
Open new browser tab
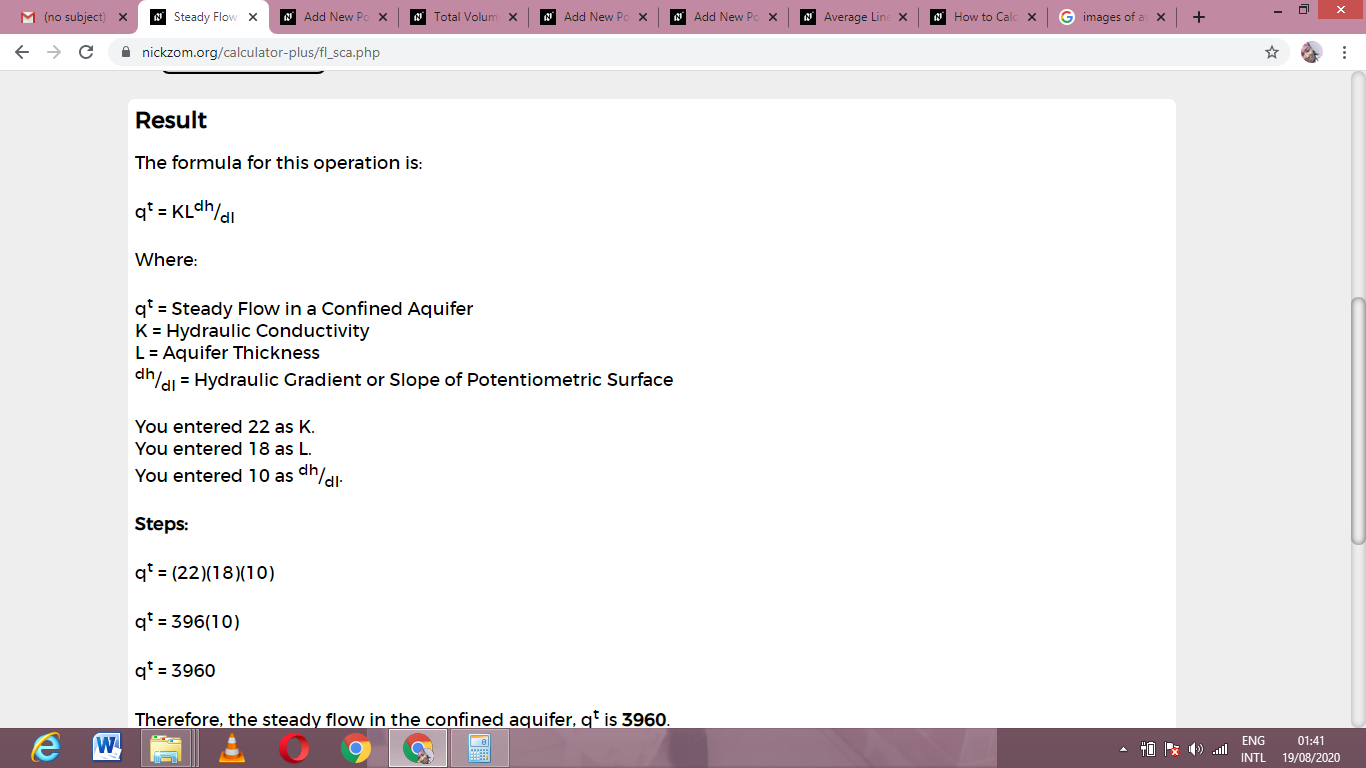[1199, 17]
